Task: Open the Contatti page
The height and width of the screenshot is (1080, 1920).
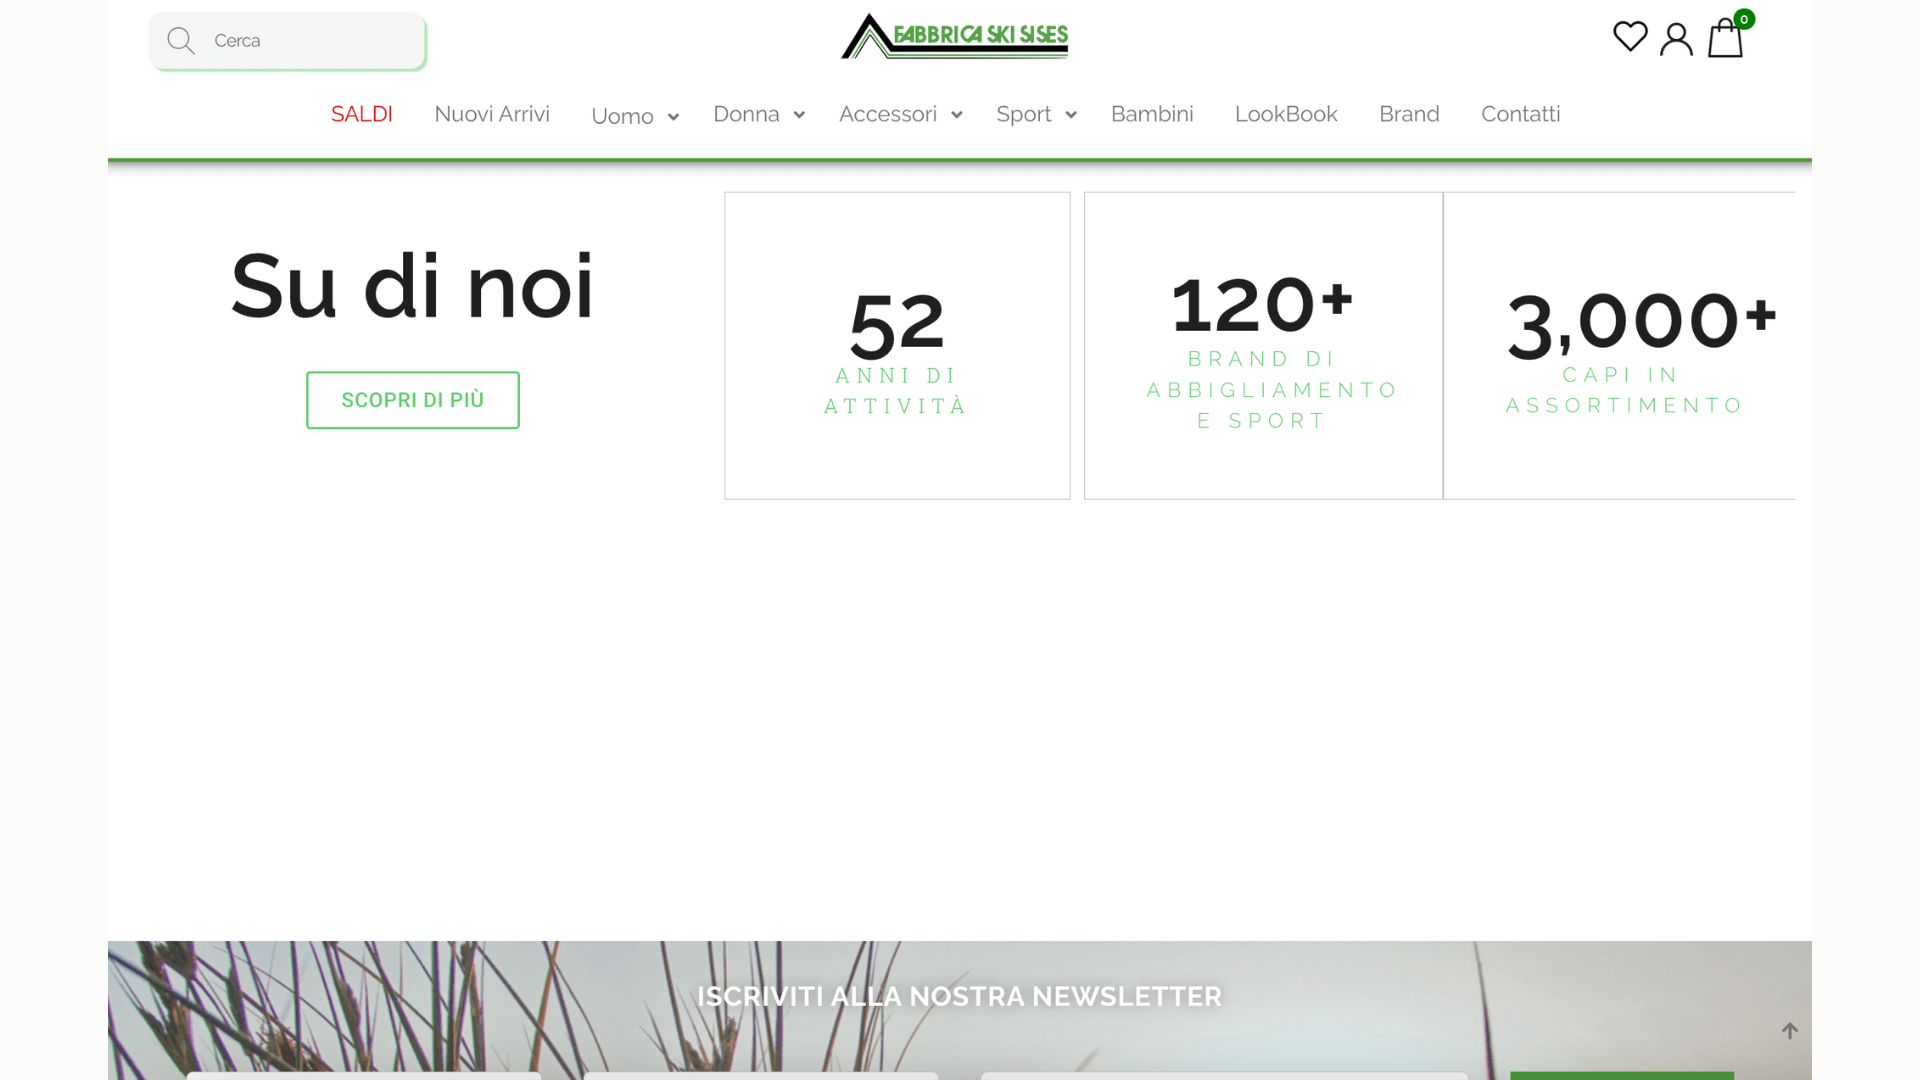Action: (1520, 114)
